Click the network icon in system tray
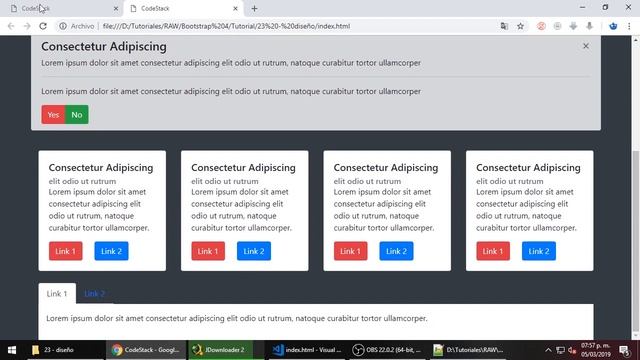The width and height of the screenshot is (640, 360). pyautogui.click(x=560, y=350)
